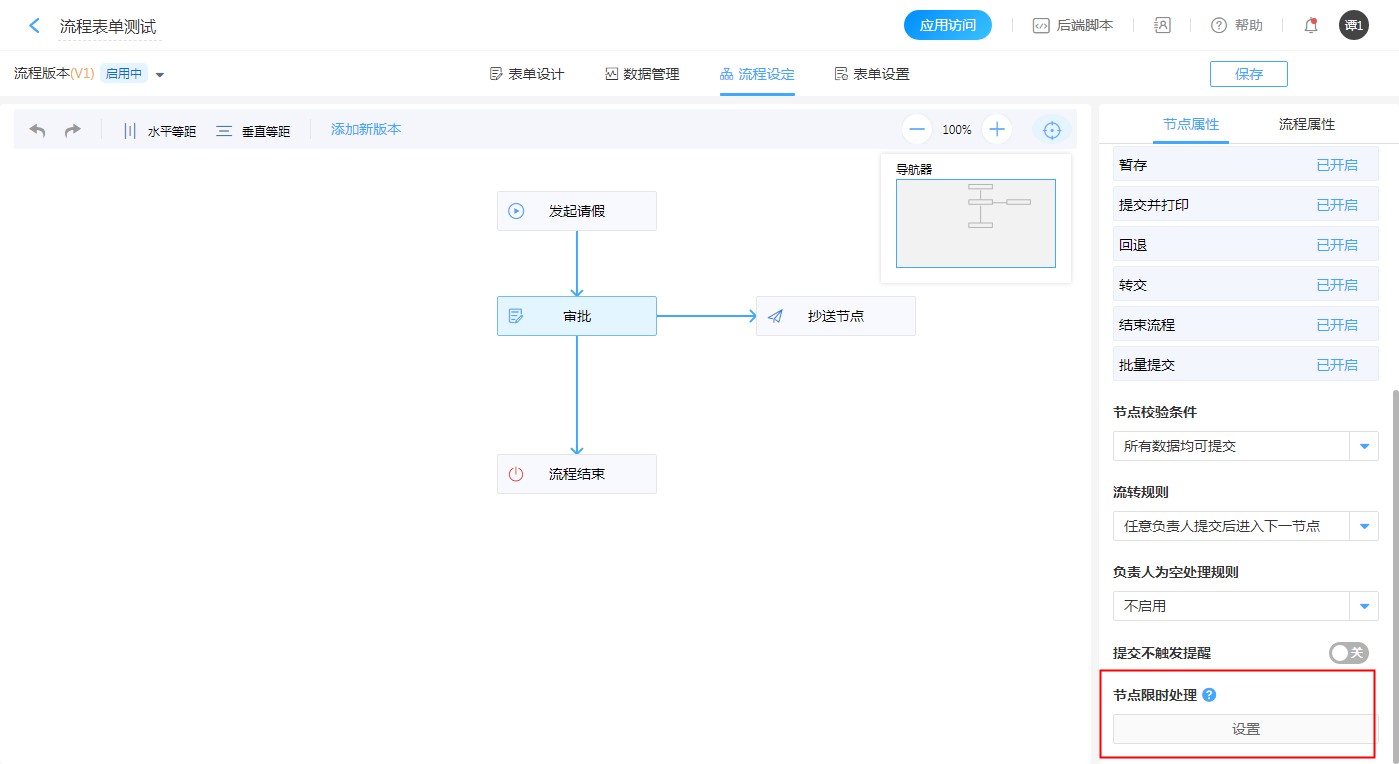Click the back arrow icon
Screen dimensions: 1399x764
click(35, 26)
